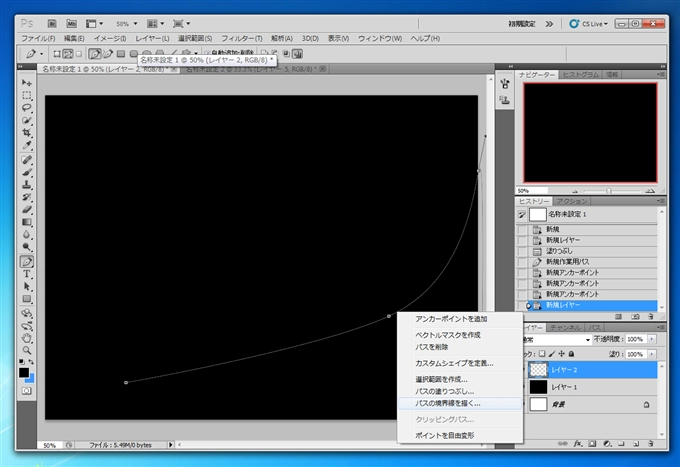Show more workspaces with double-arrow button
The width and height of the screenshot is (680, 467).
click(549, 24)
